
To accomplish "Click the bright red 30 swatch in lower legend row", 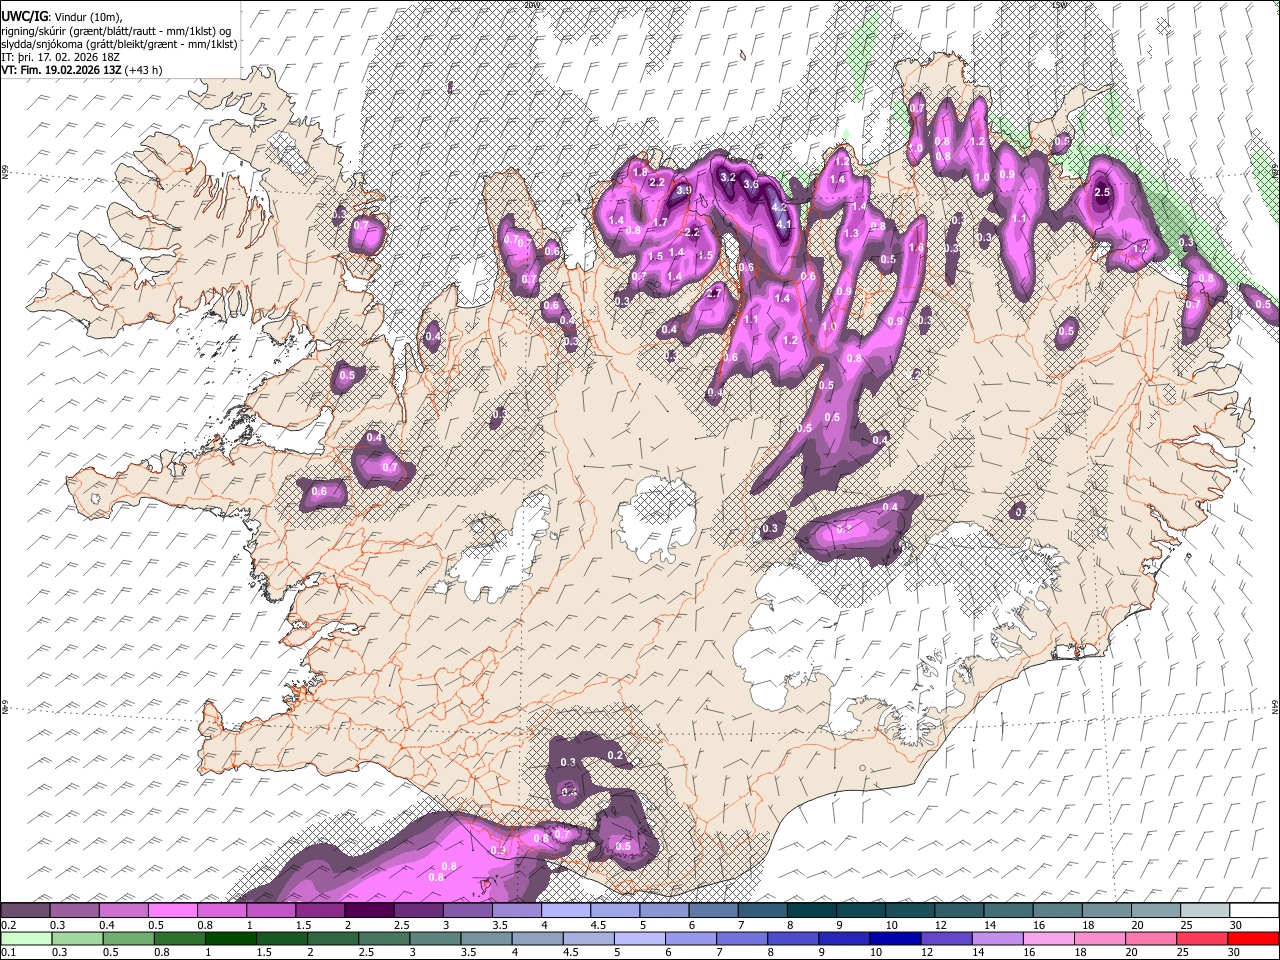I will [1254, 938].
